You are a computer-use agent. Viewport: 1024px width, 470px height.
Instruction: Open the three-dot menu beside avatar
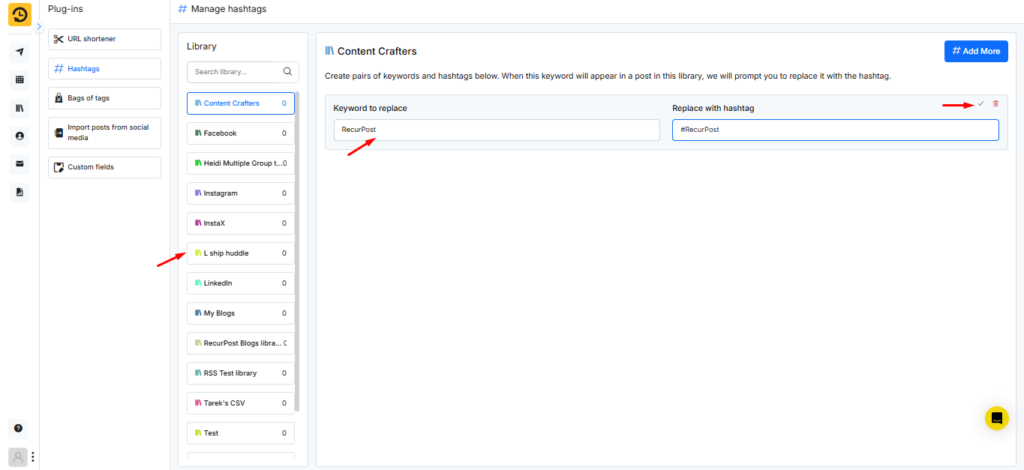pyautogui.click(x=33, y=457)
